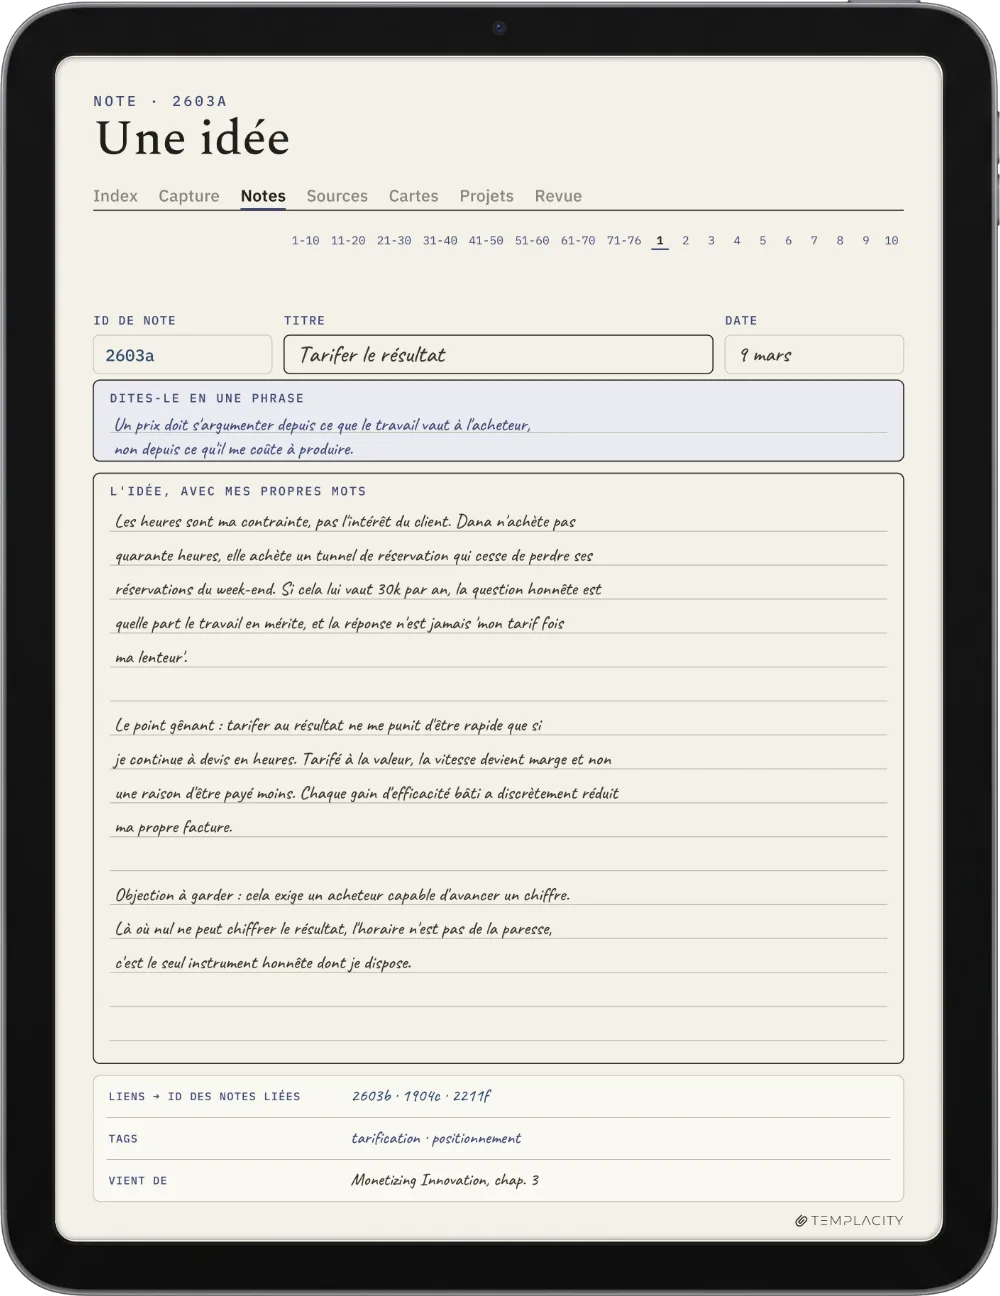Click the 'Vient de' row label
The height and width of the screenshot is (1296, 1000).
coord(138,1181)
